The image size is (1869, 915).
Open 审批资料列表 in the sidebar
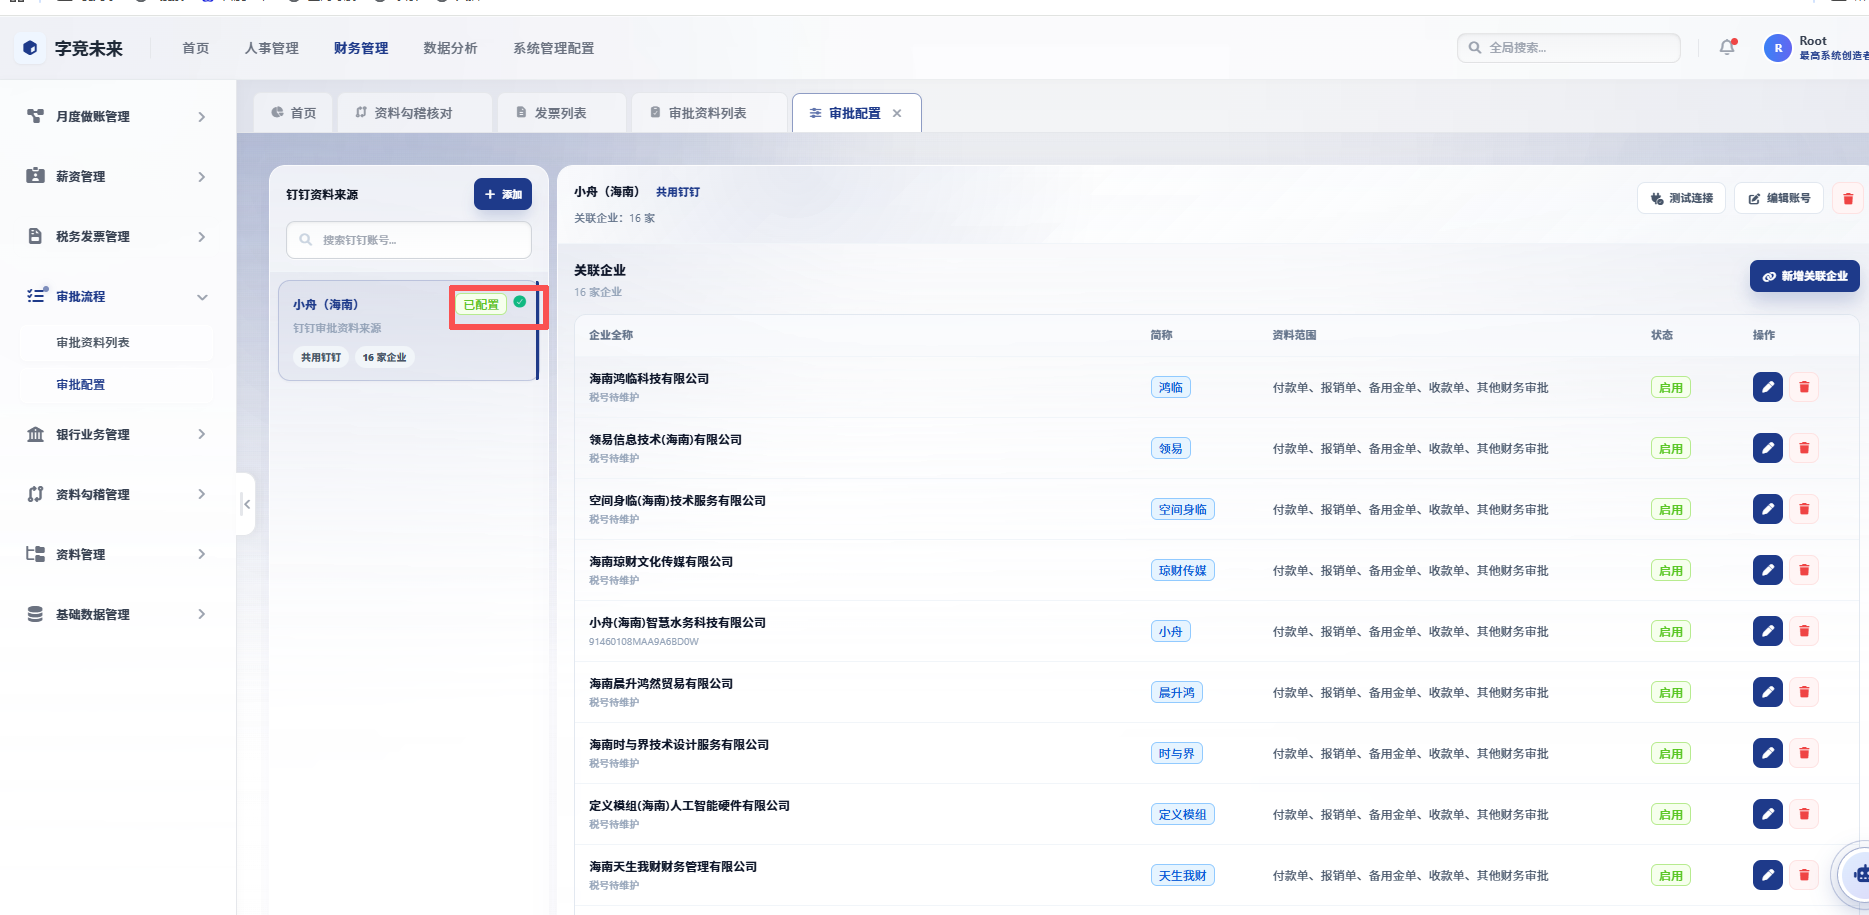click(x=116, y=342)
